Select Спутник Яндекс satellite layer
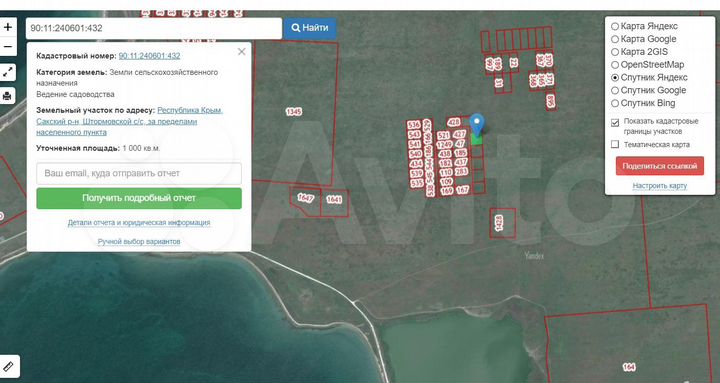The image size is (720, 383). (649, 78)
